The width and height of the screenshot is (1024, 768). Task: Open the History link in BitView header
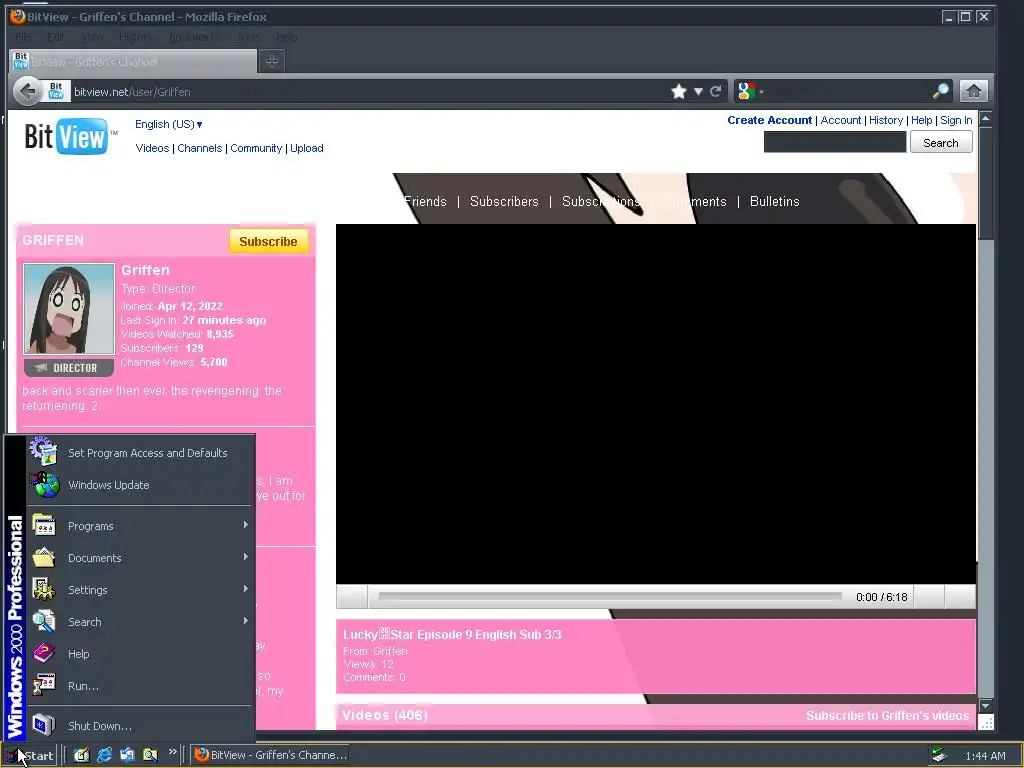[886, 120]
